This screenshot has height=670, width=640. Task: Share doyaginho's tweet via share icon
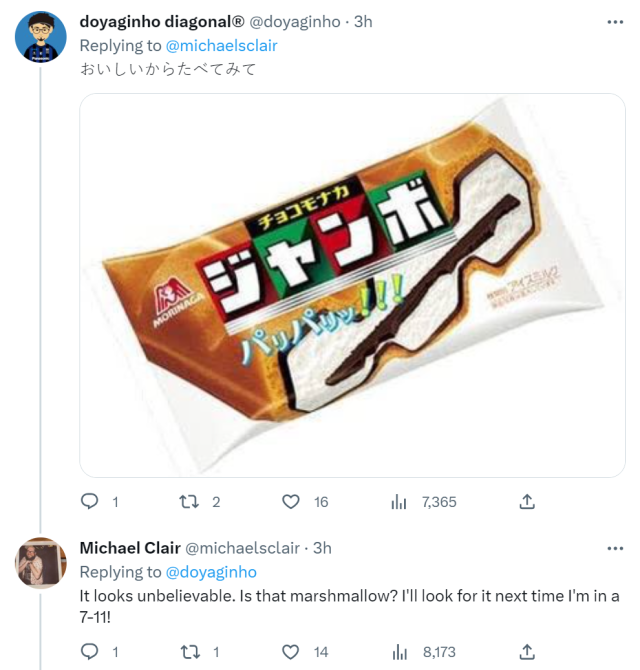(527, 502)
